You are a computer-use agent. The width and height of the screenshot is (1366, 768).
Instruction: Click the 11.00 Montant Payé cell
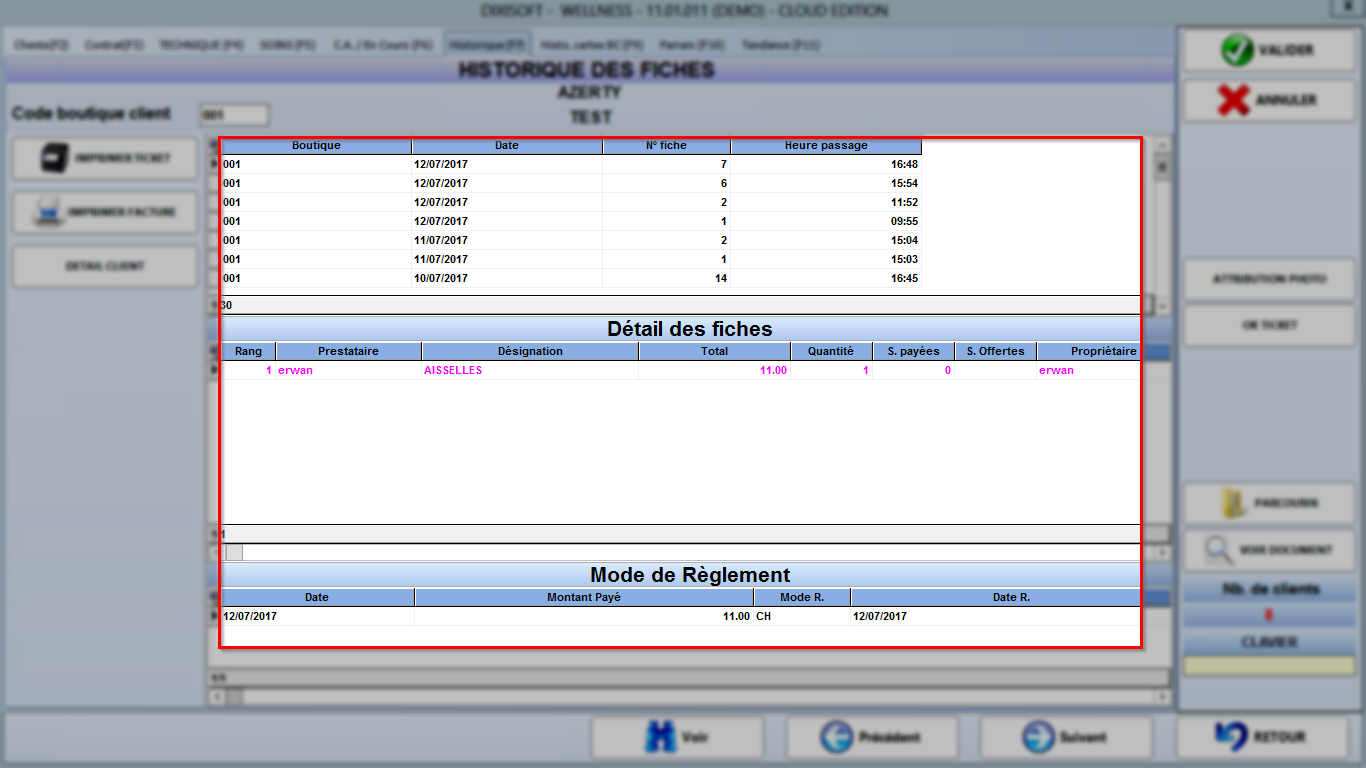click(584, 616)
